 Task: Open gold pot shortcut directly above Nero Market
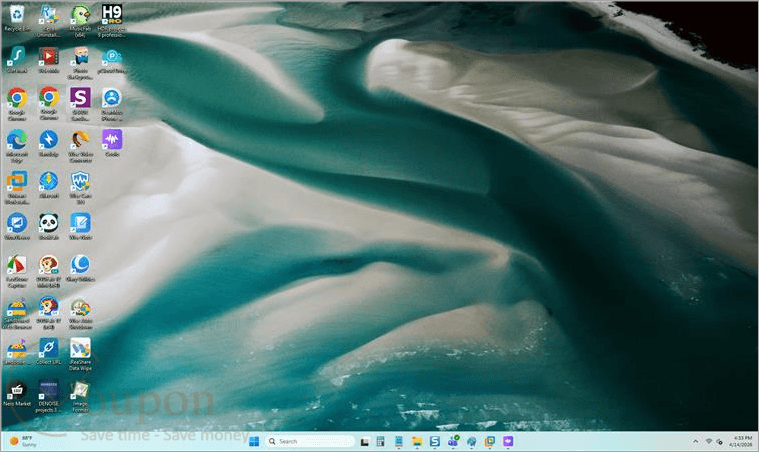17,352
